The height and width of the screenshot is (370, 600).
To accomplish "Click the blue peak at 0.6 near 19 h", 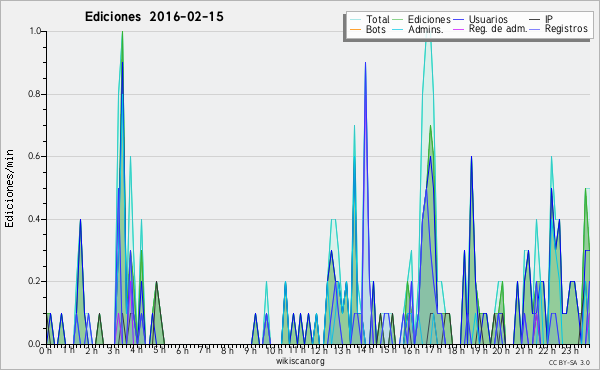I will click(x=471, y=158).
